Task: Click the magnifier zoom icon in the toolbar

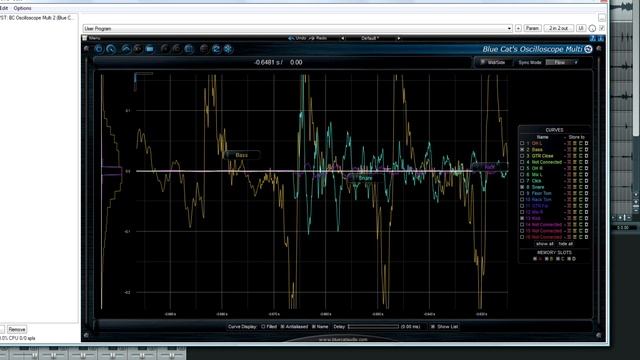Action: tap(111, 49)
